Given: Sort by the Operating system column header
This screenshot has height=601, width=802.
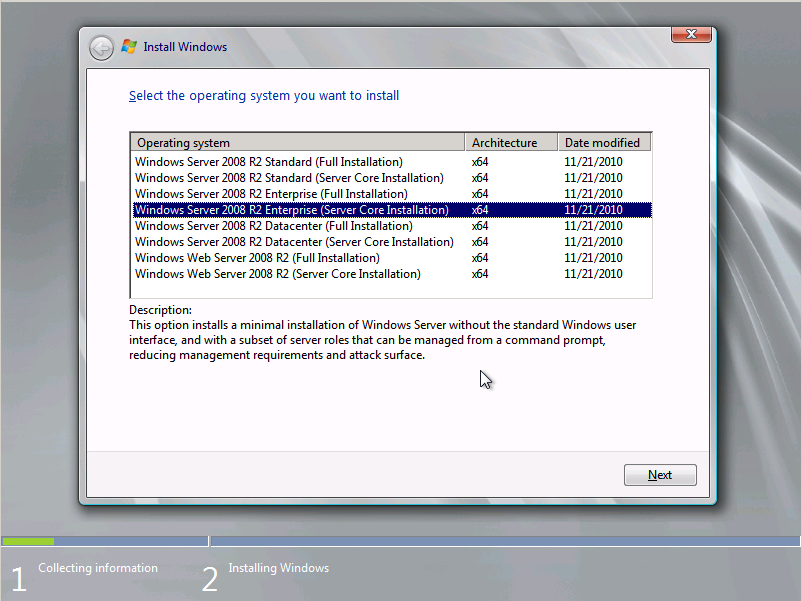Looking at the screenshot, I should (x=298, y=143).
